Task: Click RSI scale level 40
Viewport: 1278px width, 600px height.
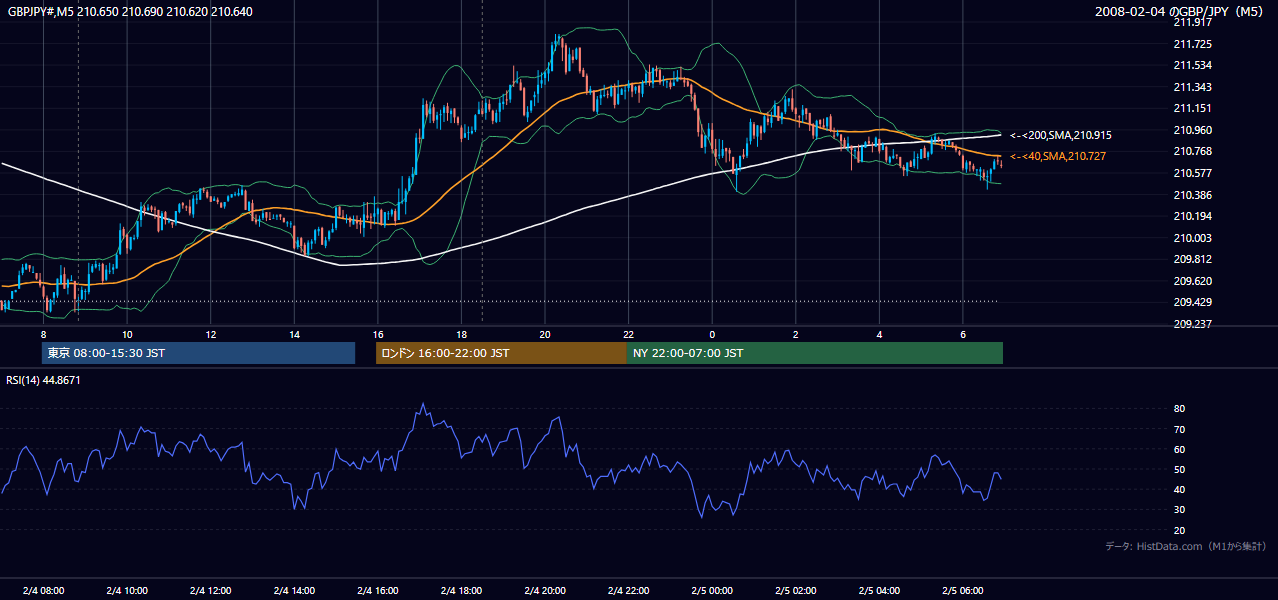Action: (1179, 489)
